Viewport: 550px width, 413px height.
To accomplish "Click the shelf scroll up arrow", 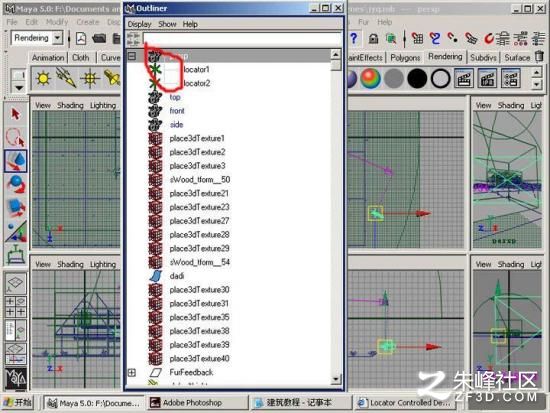I will tap(536, 73).
